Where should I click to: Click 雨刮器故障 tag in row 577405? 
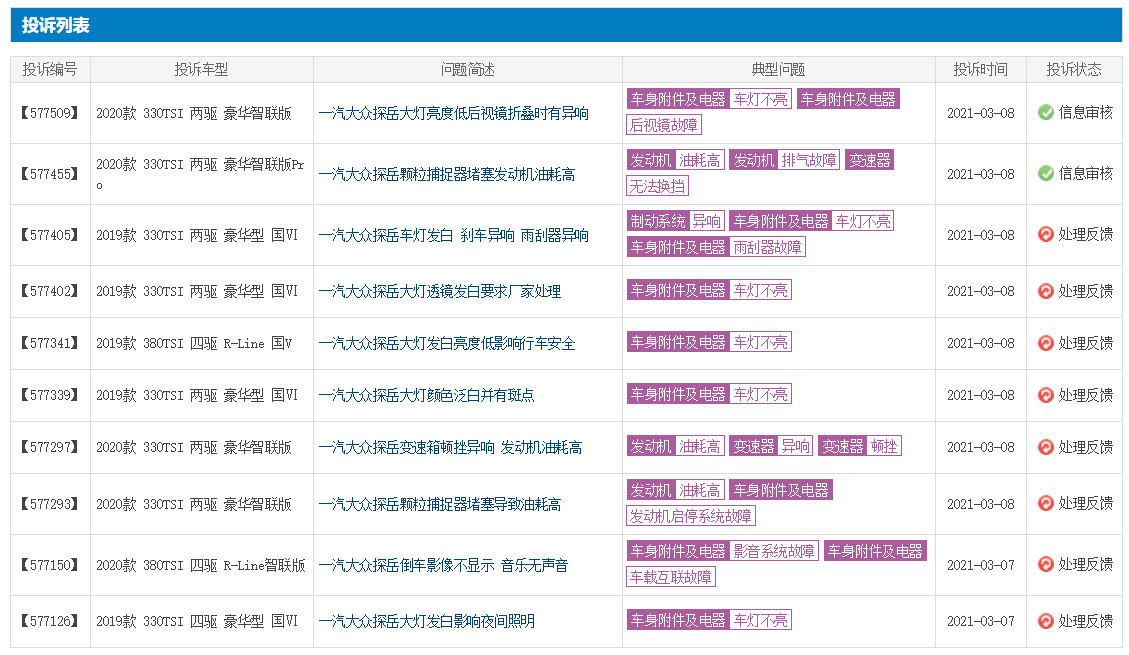pos(768,248)
